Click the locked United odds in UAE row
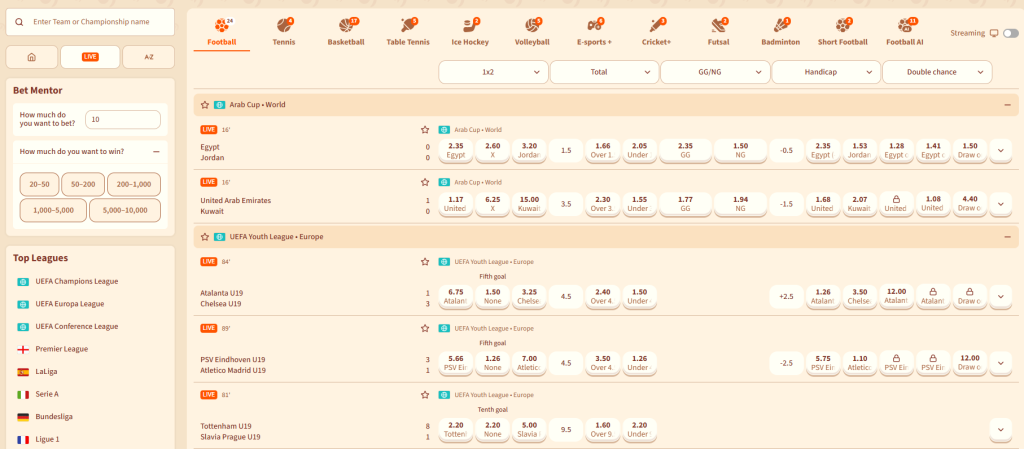The image size is (1024, 449). [896, 204]
